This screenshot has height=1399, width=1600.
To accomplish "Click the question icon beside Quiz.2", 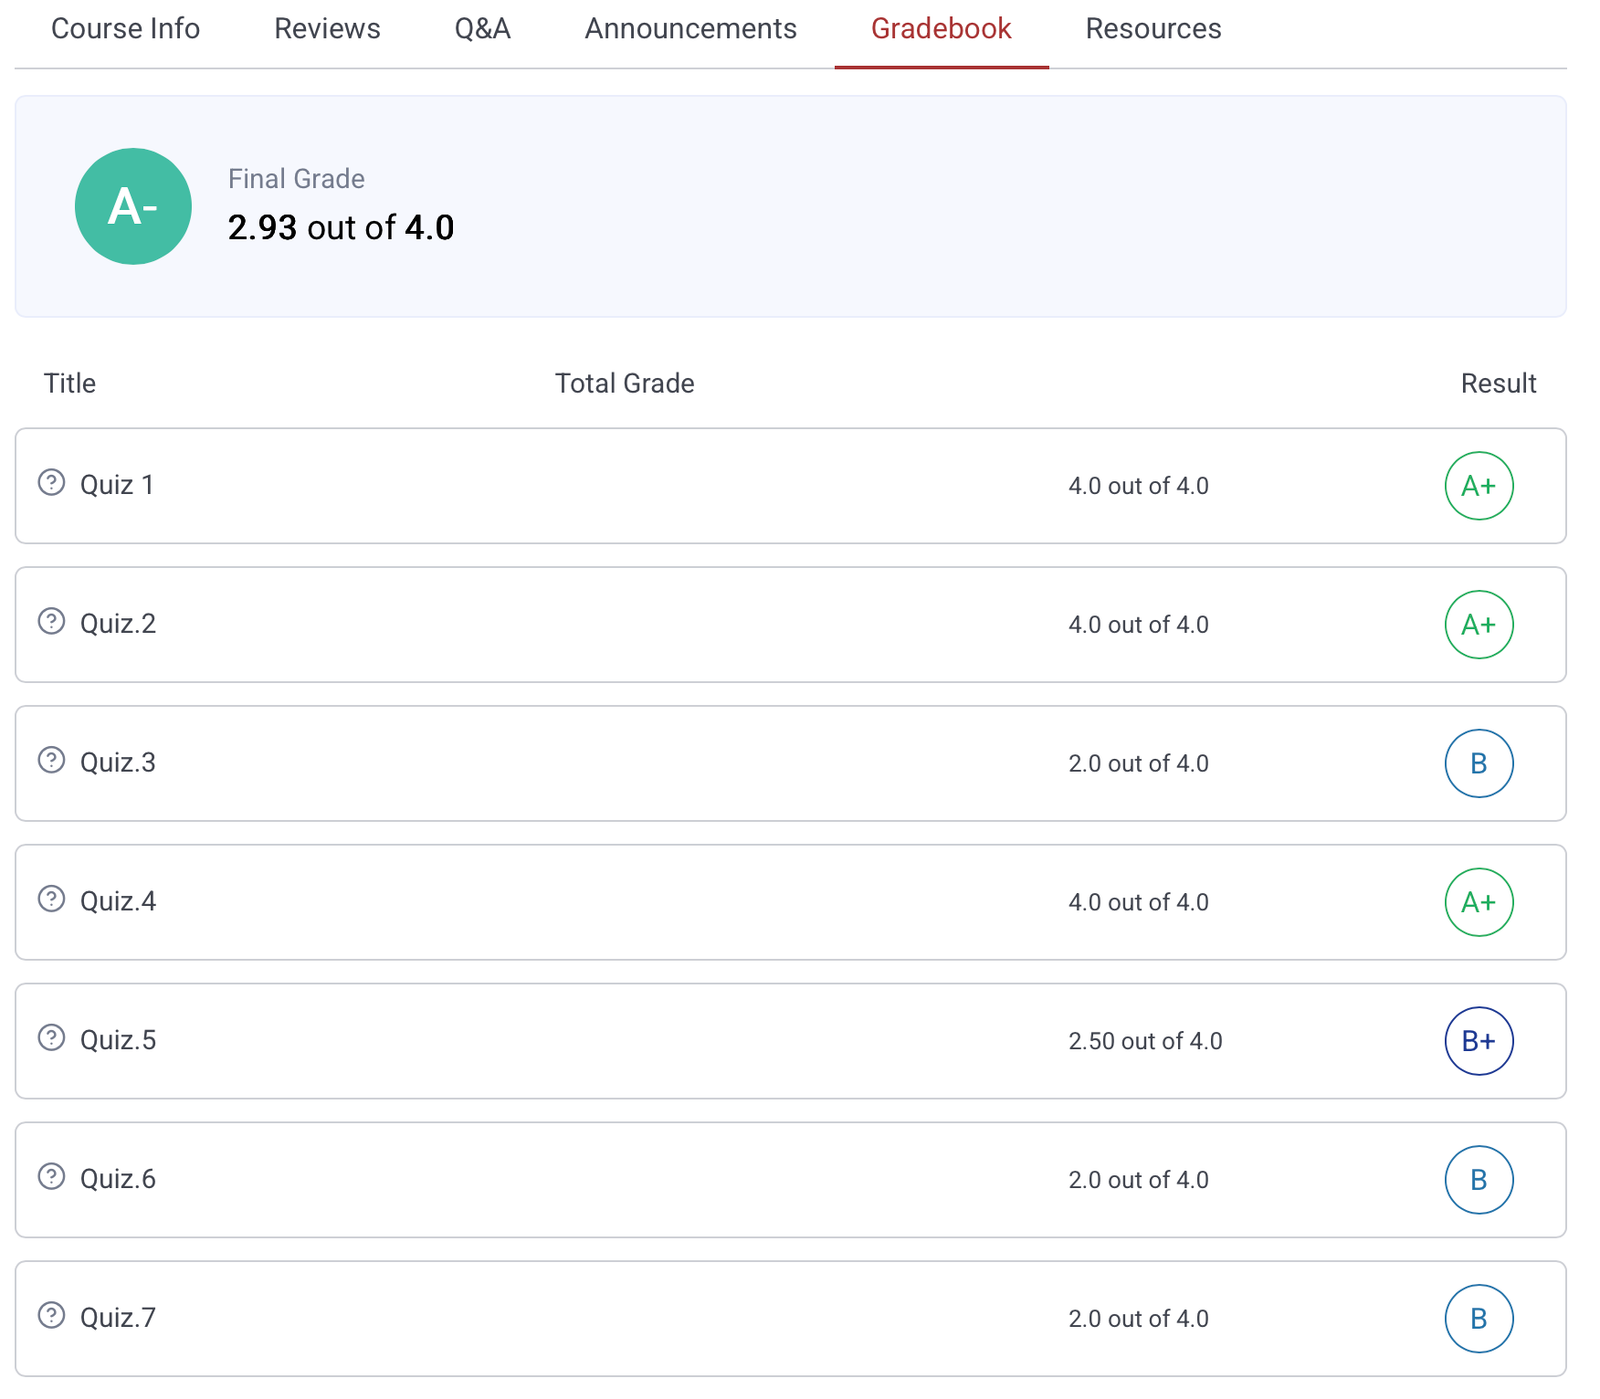I will [51, 622].
